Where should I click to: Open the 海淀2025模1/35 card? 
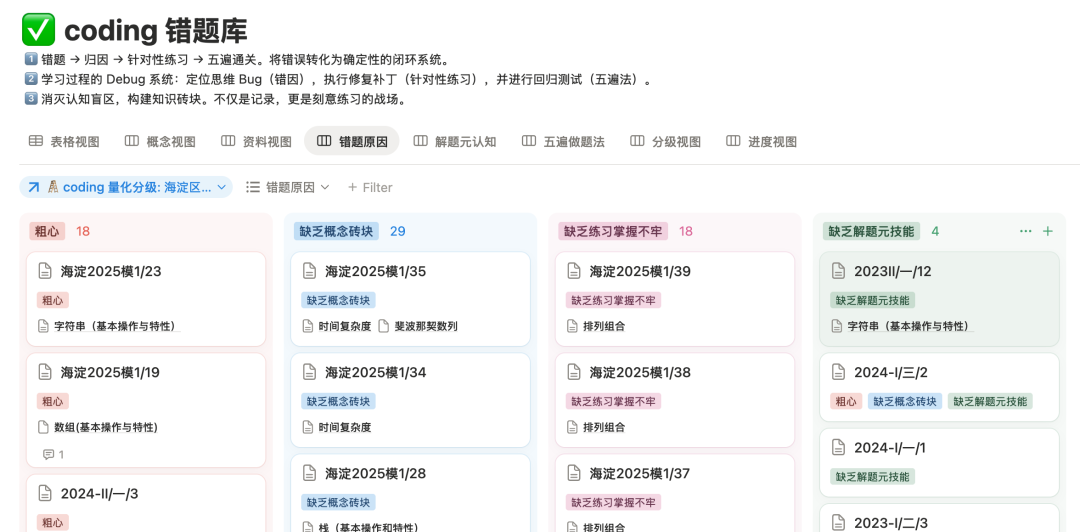pos(411,298)
